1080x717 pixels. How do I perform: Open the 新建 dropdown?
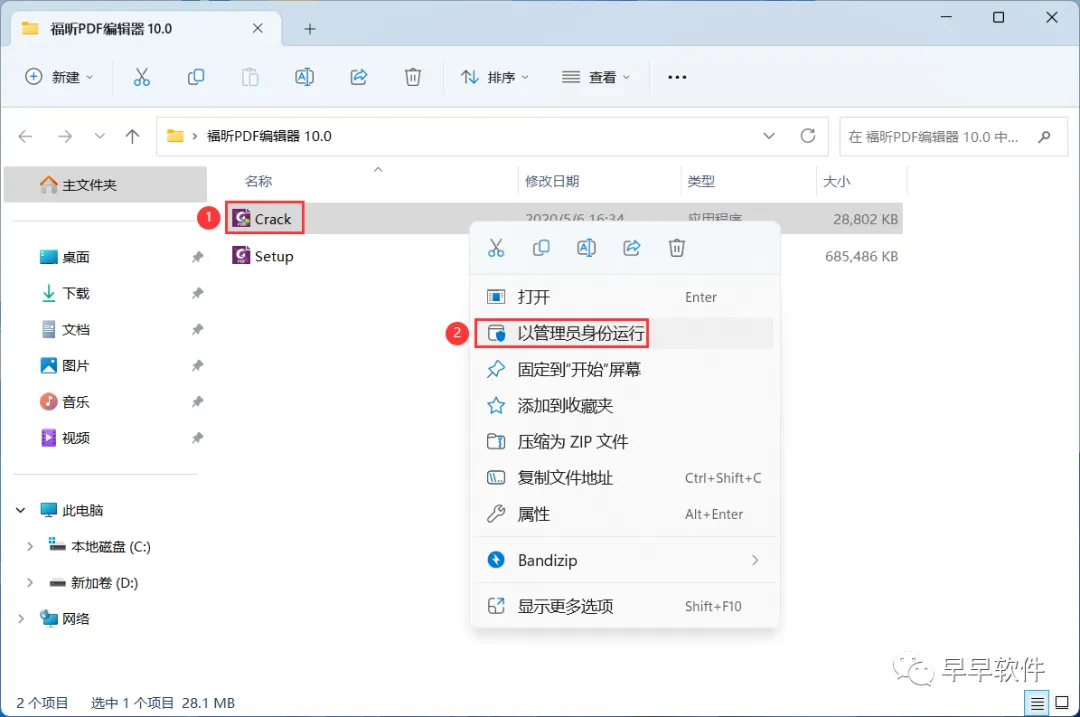(59, 77)
